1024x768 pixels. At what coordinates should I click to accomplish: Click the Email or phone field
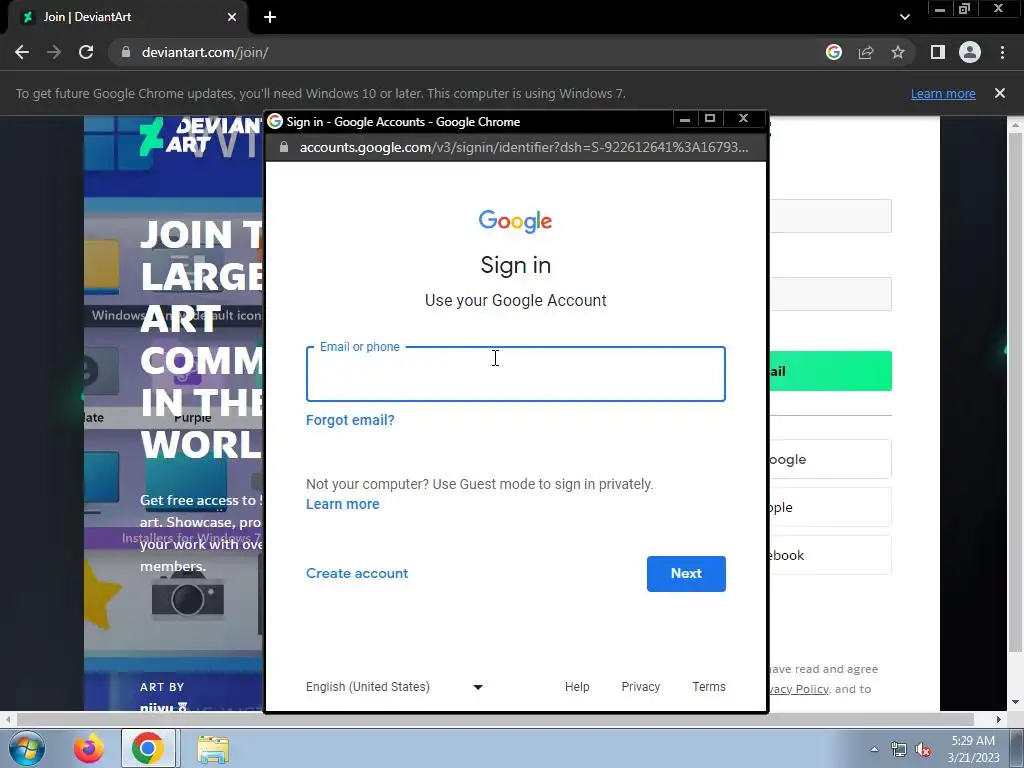click(x=516, y=374)
